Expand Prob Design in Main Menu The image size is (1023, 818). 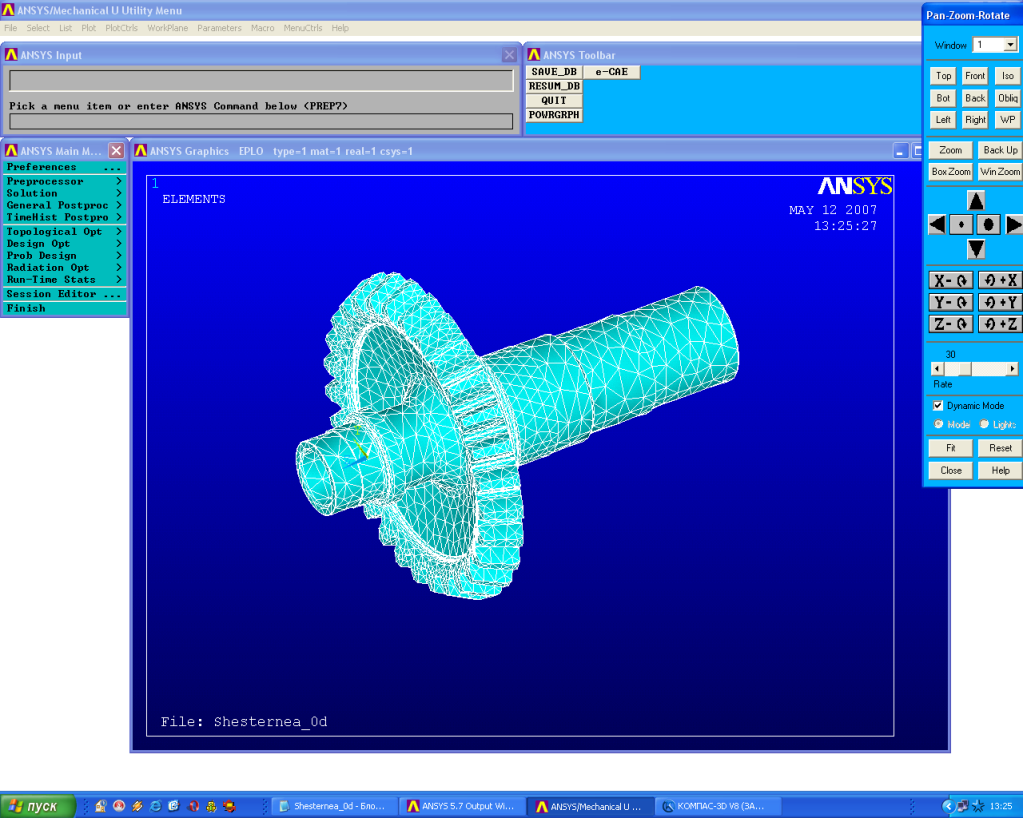[64, 256]
